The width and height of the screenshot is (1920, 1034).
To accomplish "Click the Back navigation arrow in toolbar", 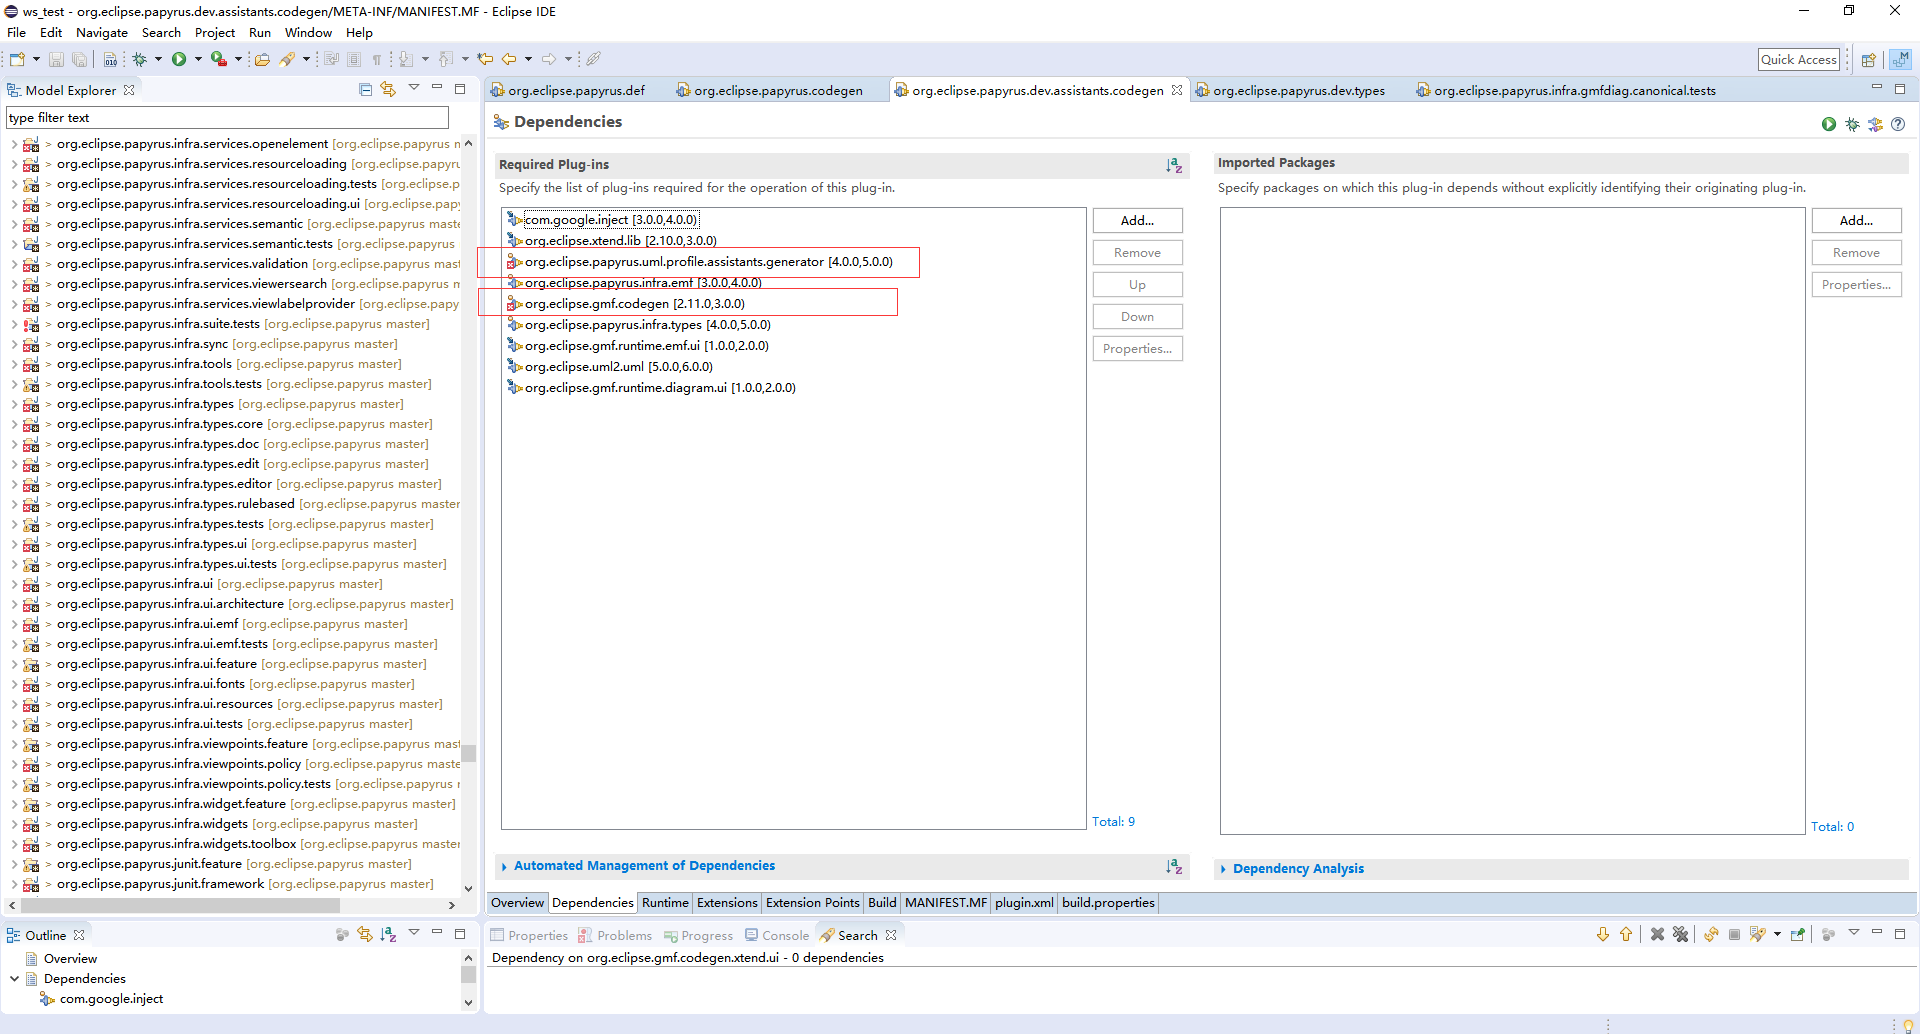I will (x=510, y=59).
